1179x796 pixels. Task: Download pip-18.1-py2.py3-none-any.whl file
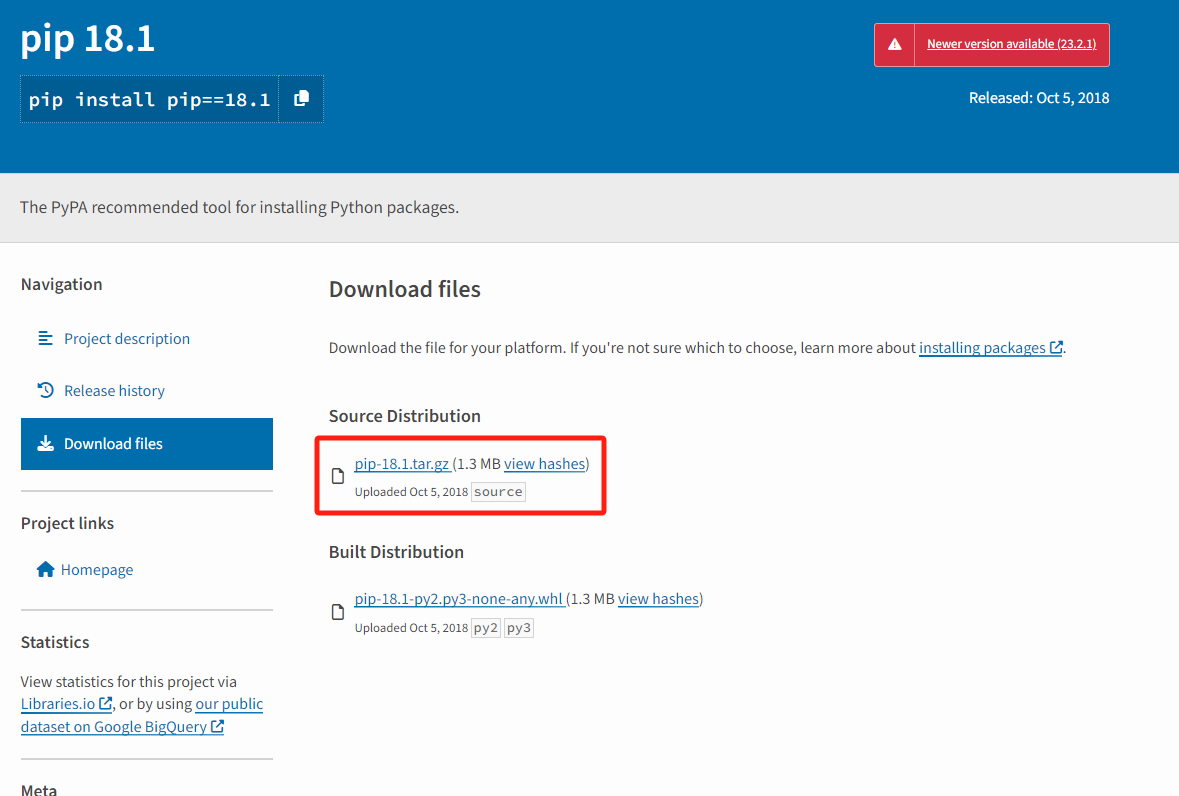(459, 599)
